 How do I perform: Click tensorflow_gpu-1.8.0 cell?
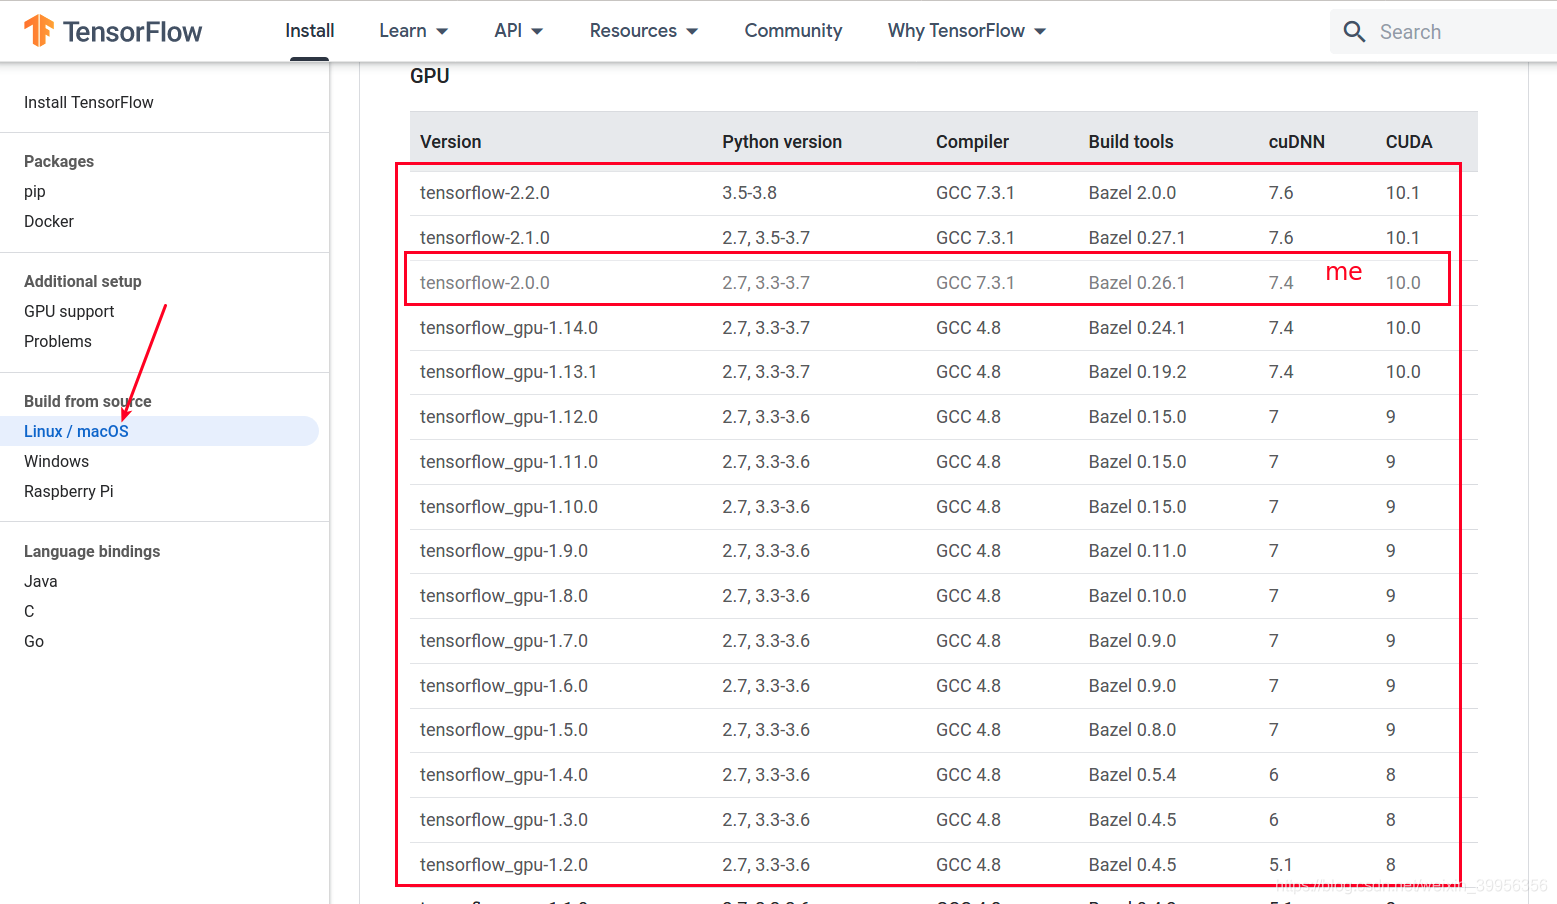coord(504,596)
